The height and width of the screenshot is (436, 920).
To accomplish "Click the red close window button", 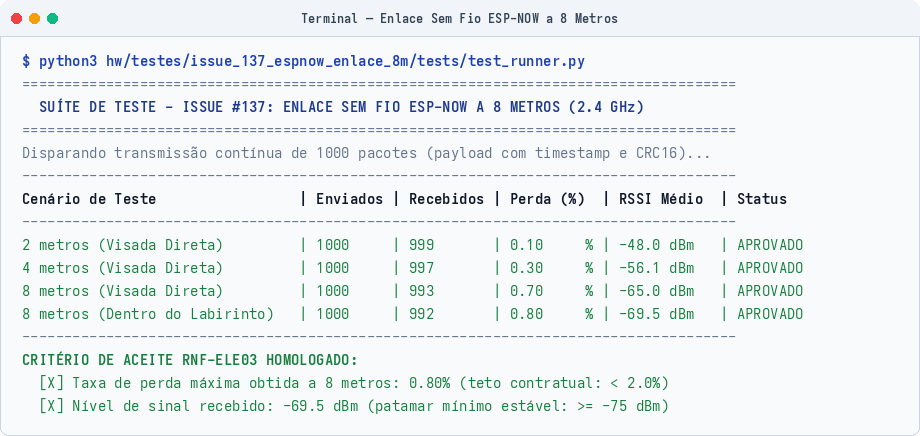I will click(16, 18).
